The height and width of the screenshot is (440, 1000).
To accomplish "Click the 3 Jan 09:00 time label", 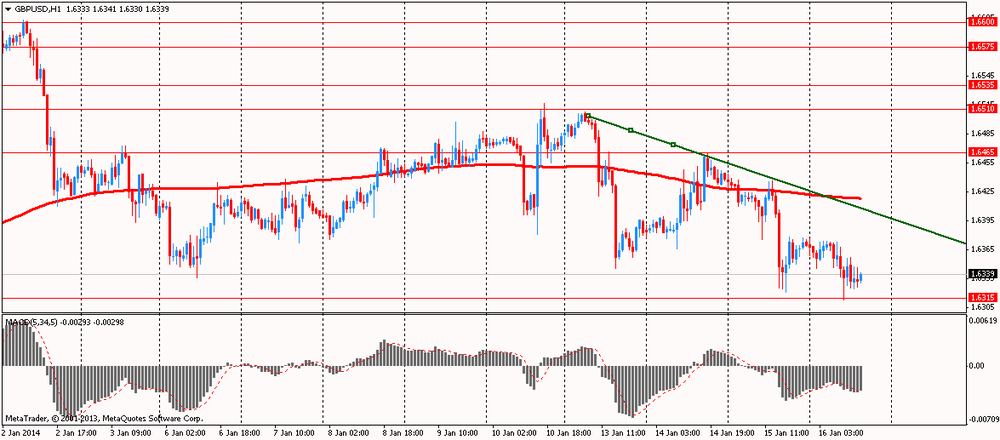I will (x=130, y=432).
